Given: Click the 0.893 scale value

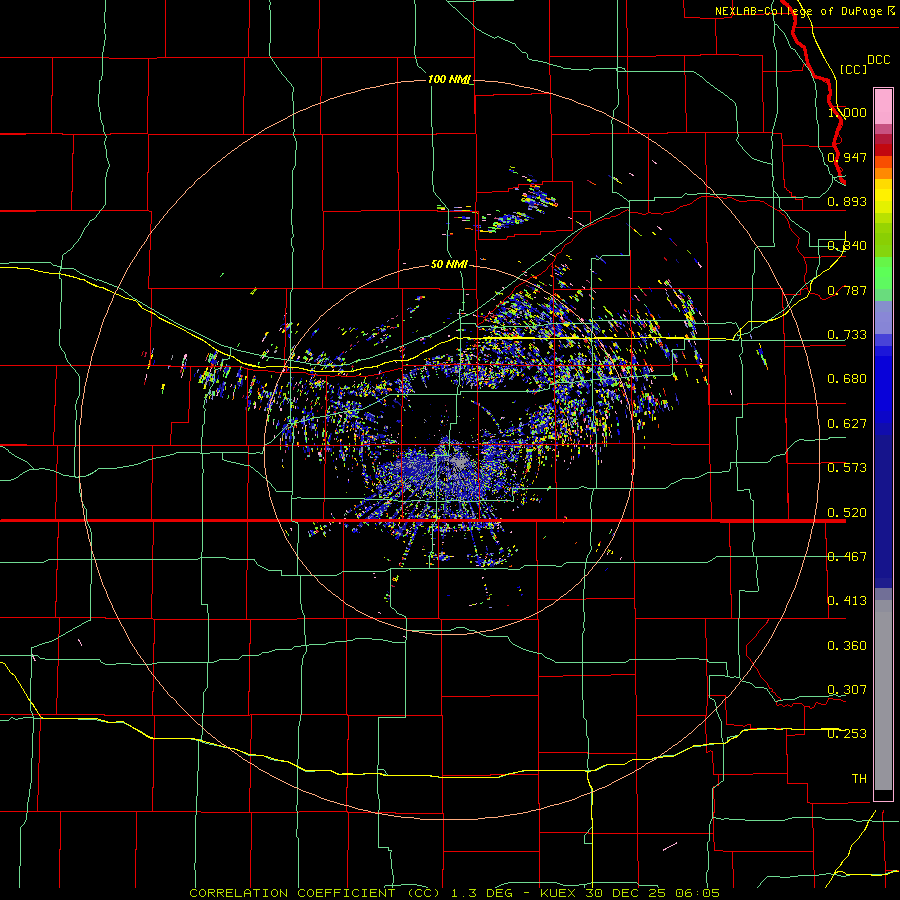Looking at the screenshot, I should point(847,201).
